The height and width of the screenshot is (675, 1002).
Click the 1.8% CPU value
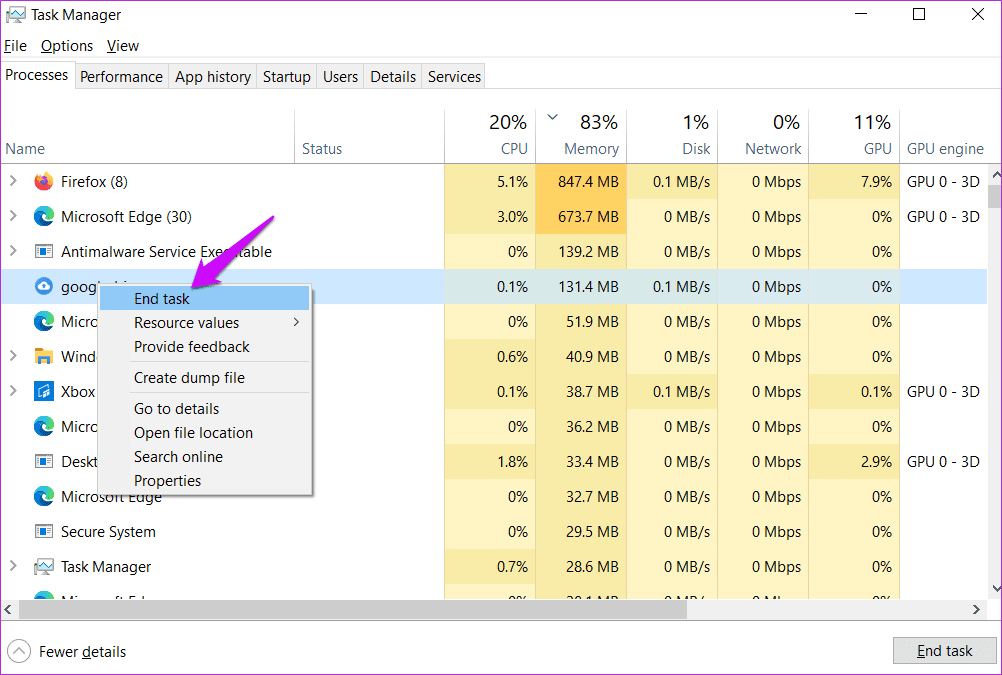tap(513, 462)
